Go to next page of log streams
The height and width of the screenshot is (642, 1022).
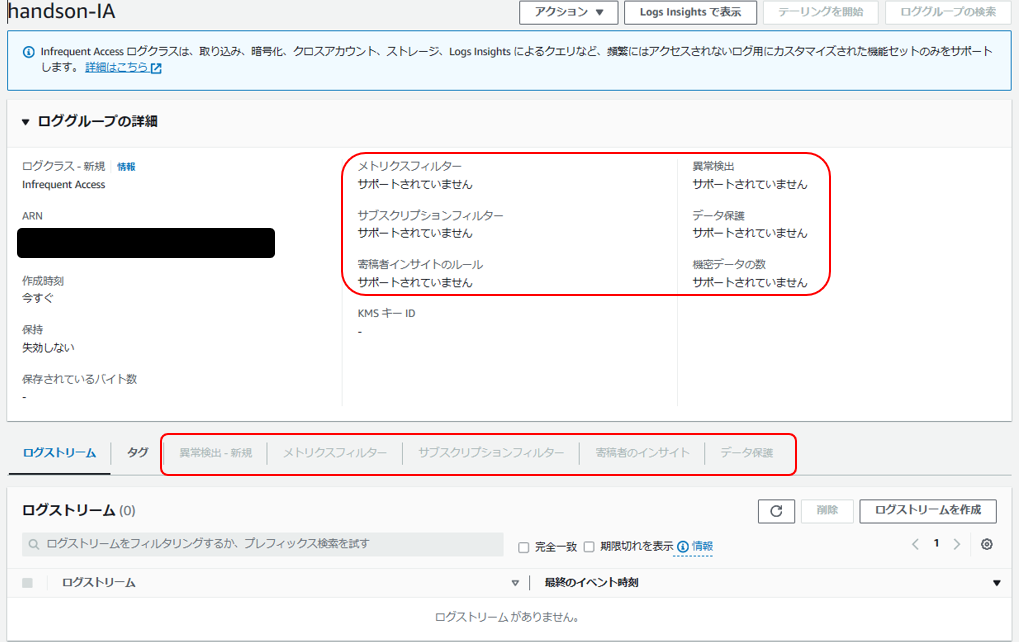coord(957,544)
